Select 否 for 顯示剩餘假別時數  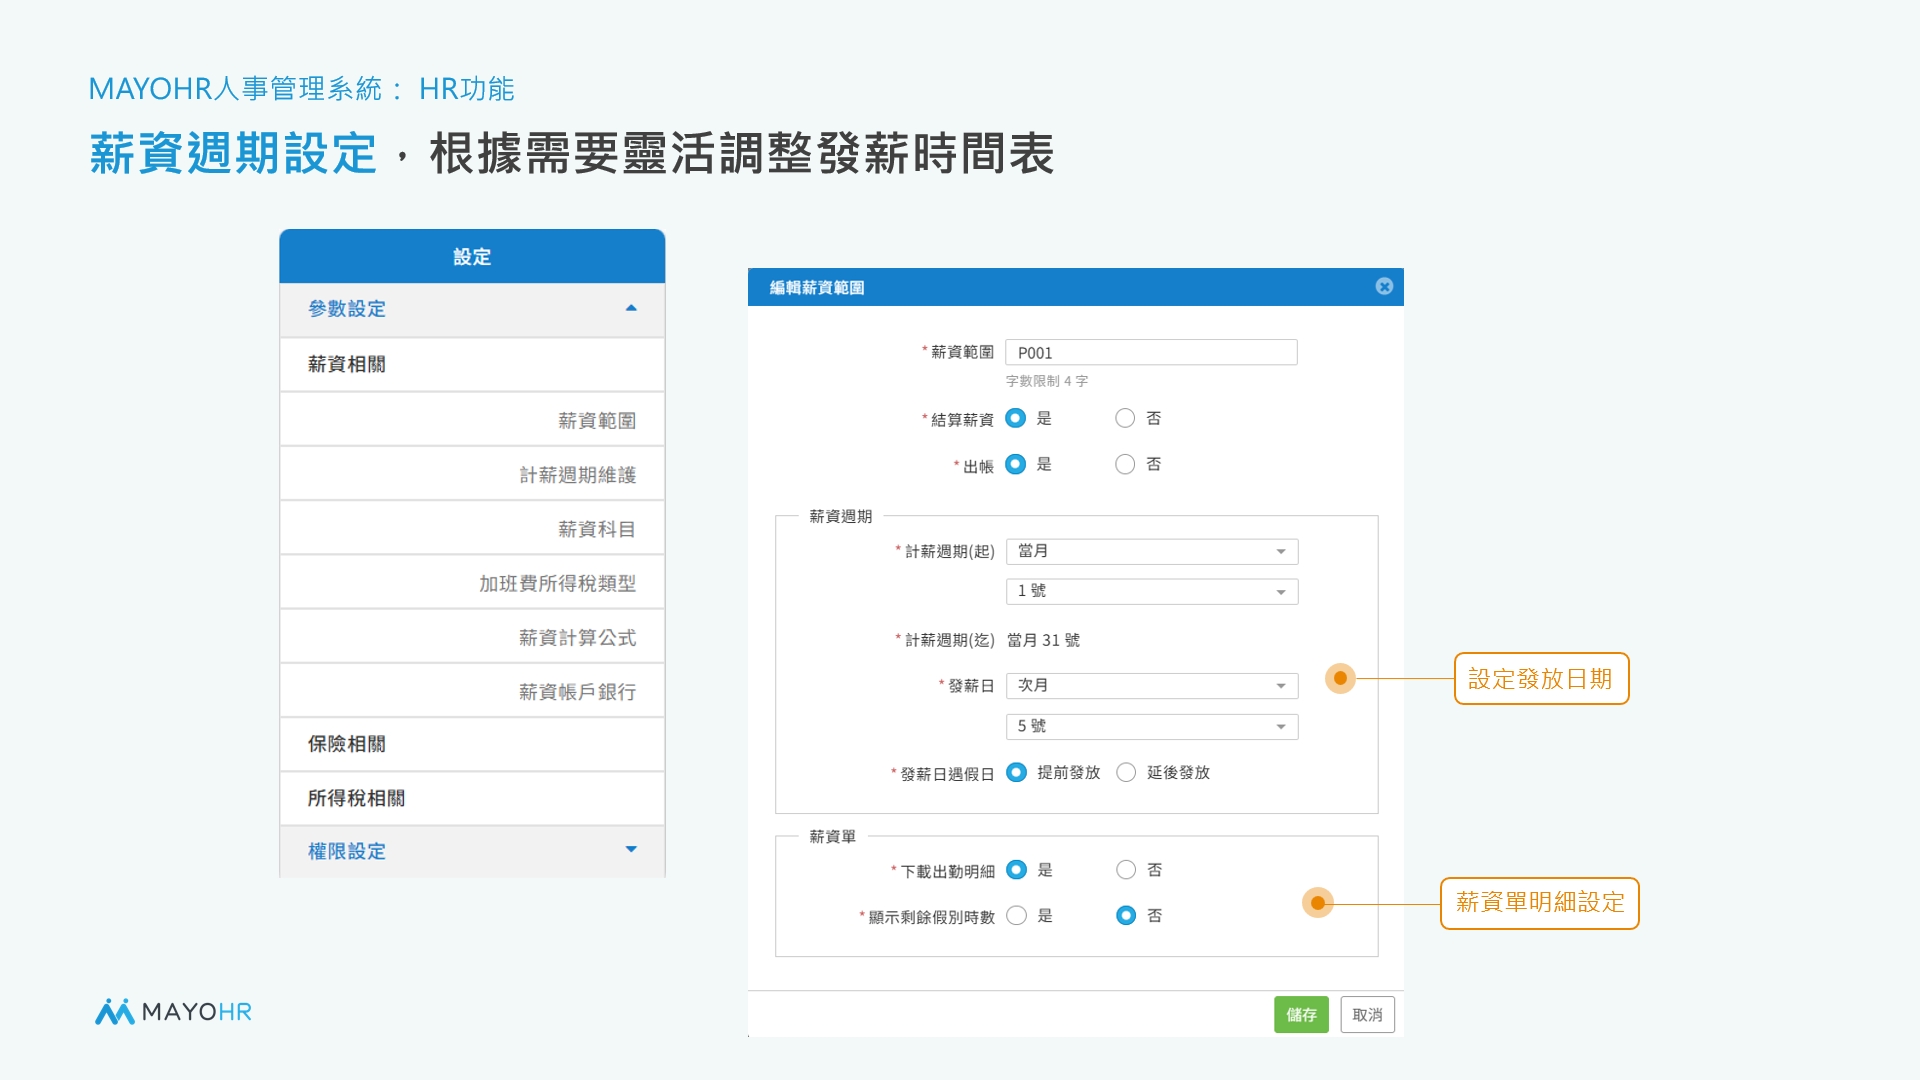coord(1126,915)
